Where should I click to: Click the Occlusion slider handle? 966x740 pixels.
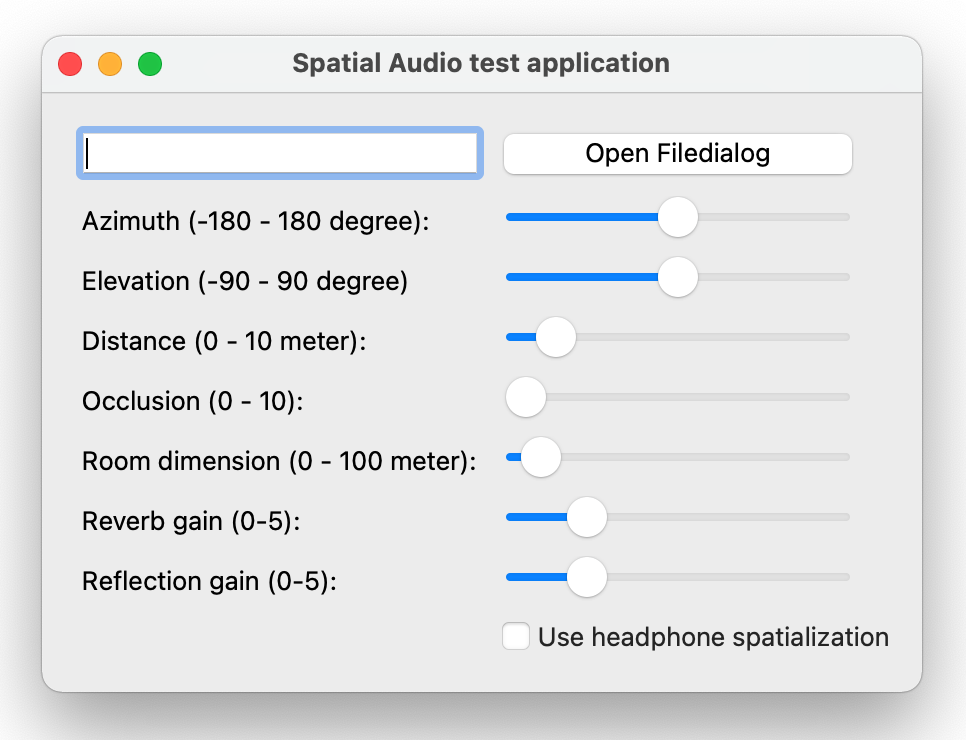tap(526, 397)
